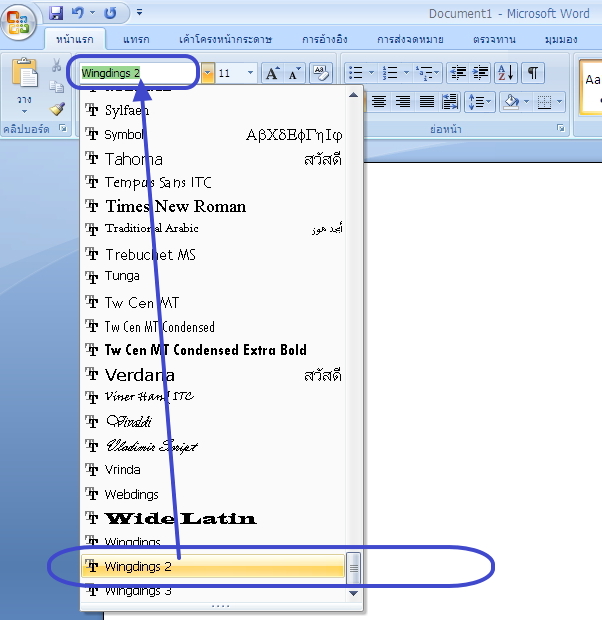
Task: Choose the Sylfaen font
Action: (214, 110)
